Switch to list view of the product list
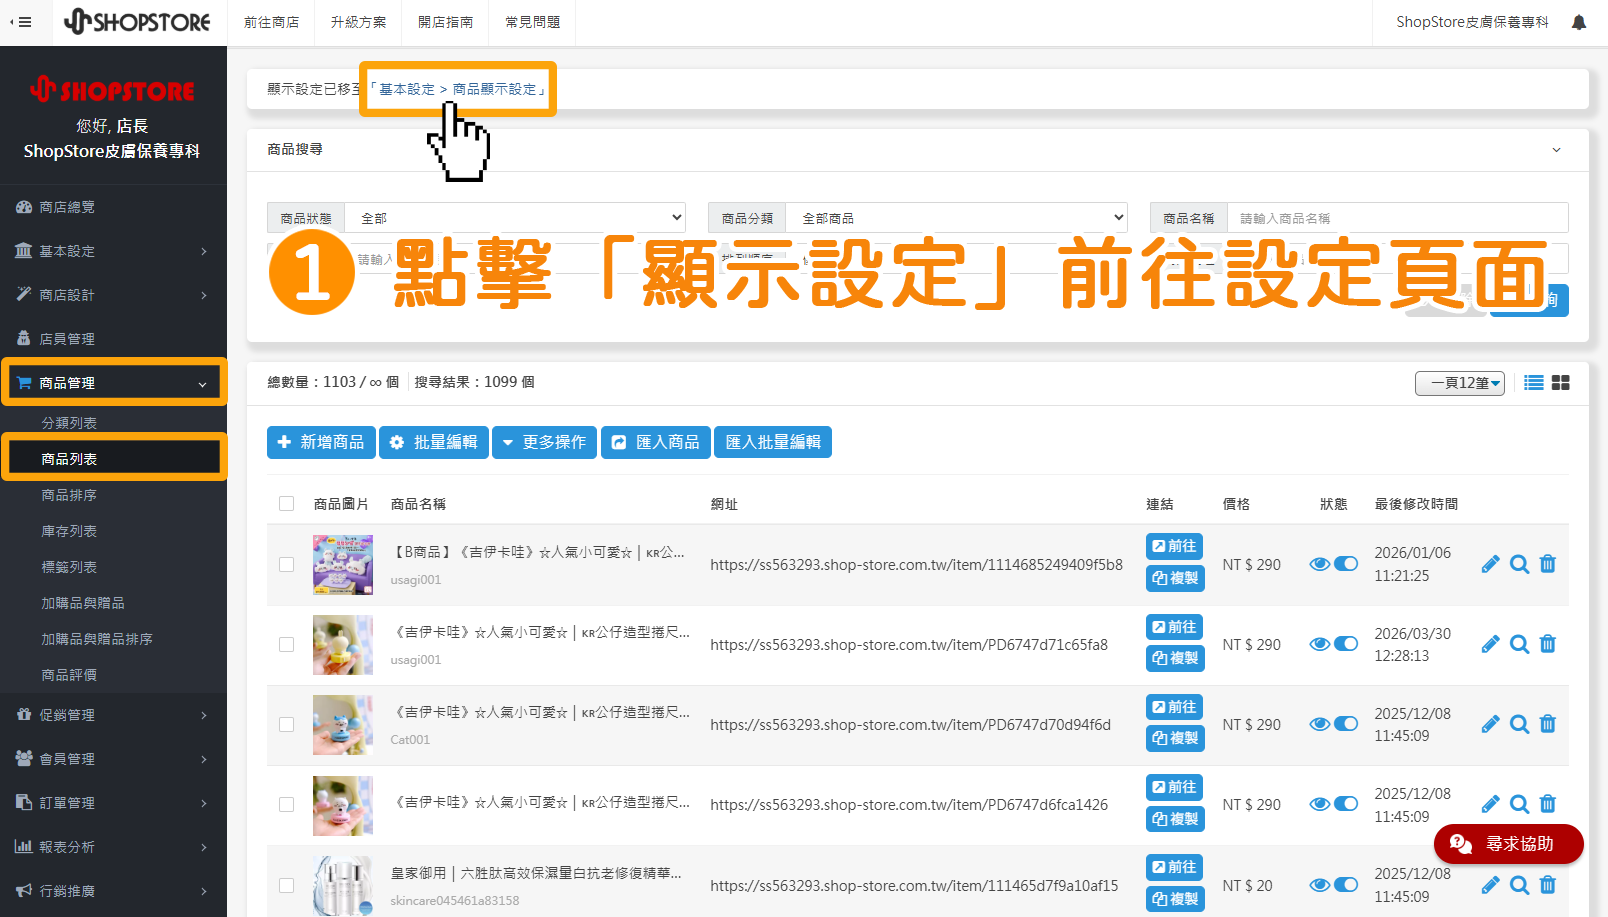 (x=1533, y=382)
